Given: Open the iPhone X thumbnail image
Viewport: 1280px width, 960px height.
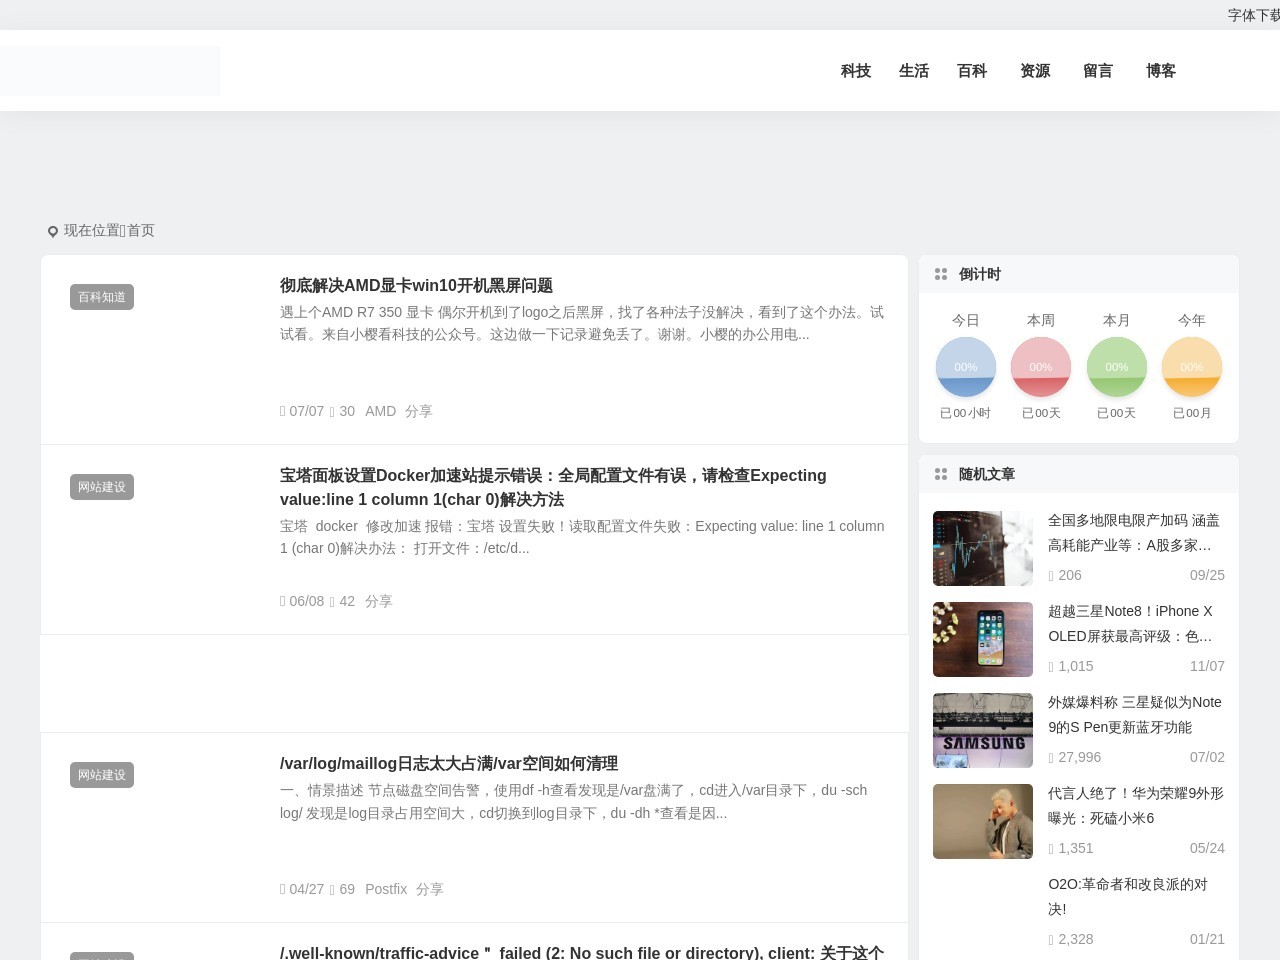Looking at the screenshot, I should pyautogui.click(x=983, y=639).
